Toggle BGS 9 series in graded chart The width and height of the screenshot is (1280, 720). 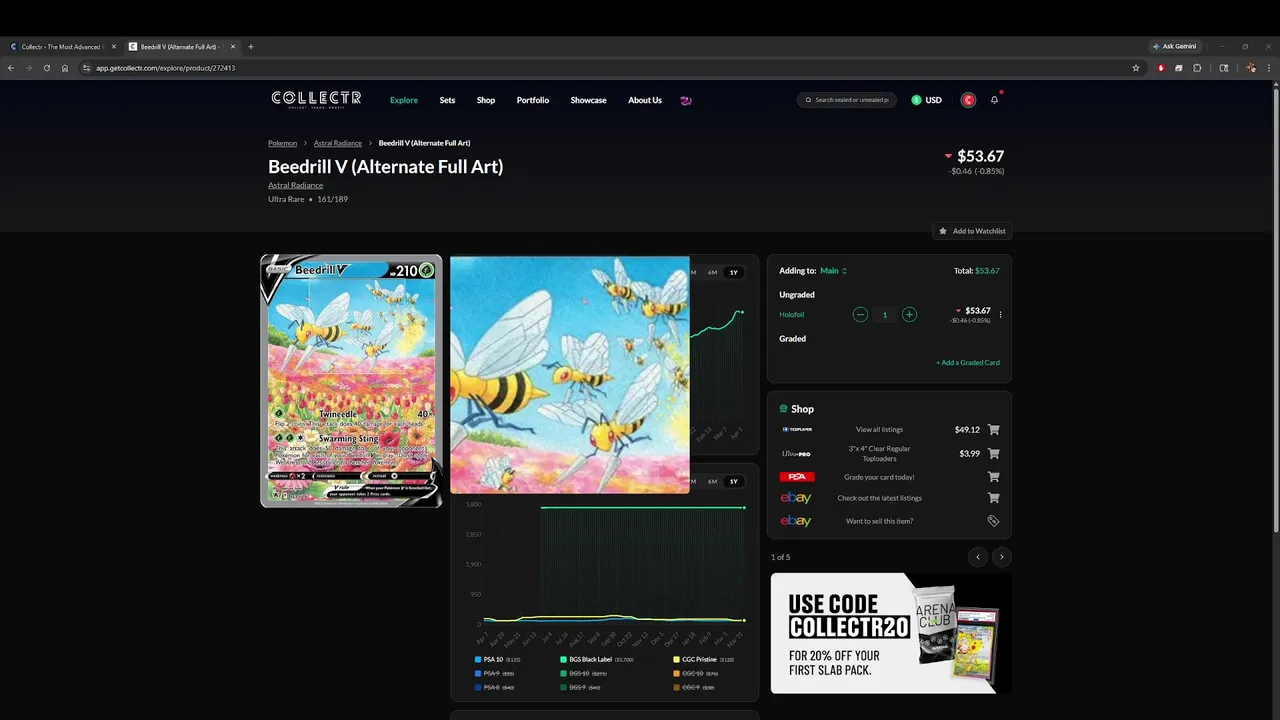(x=581, y=688)
